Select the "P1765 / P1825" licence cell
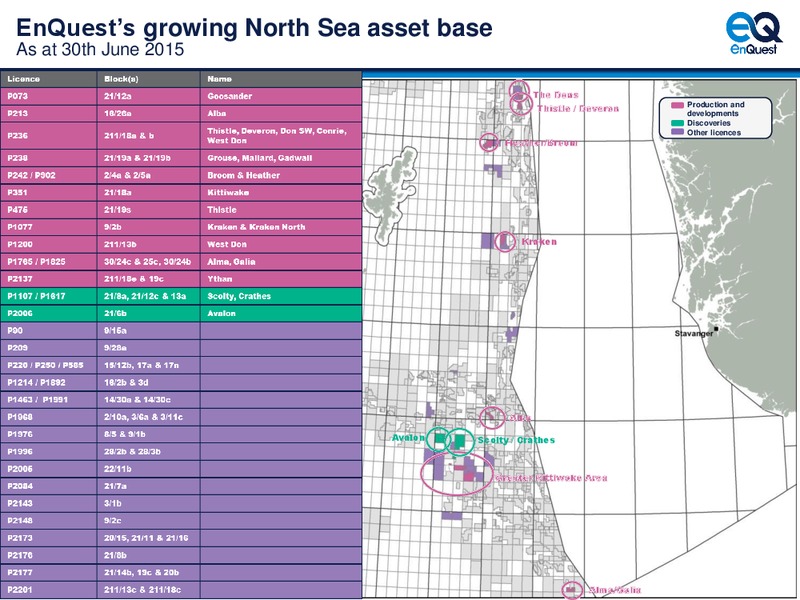 (x=48, y=262)
